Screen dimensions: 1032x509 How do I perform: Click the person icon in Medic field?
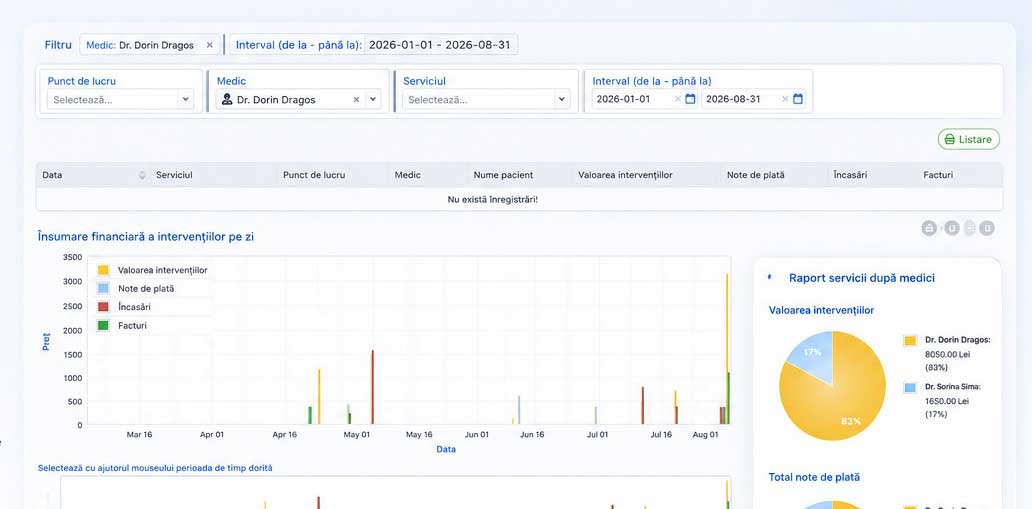(227, 99)
